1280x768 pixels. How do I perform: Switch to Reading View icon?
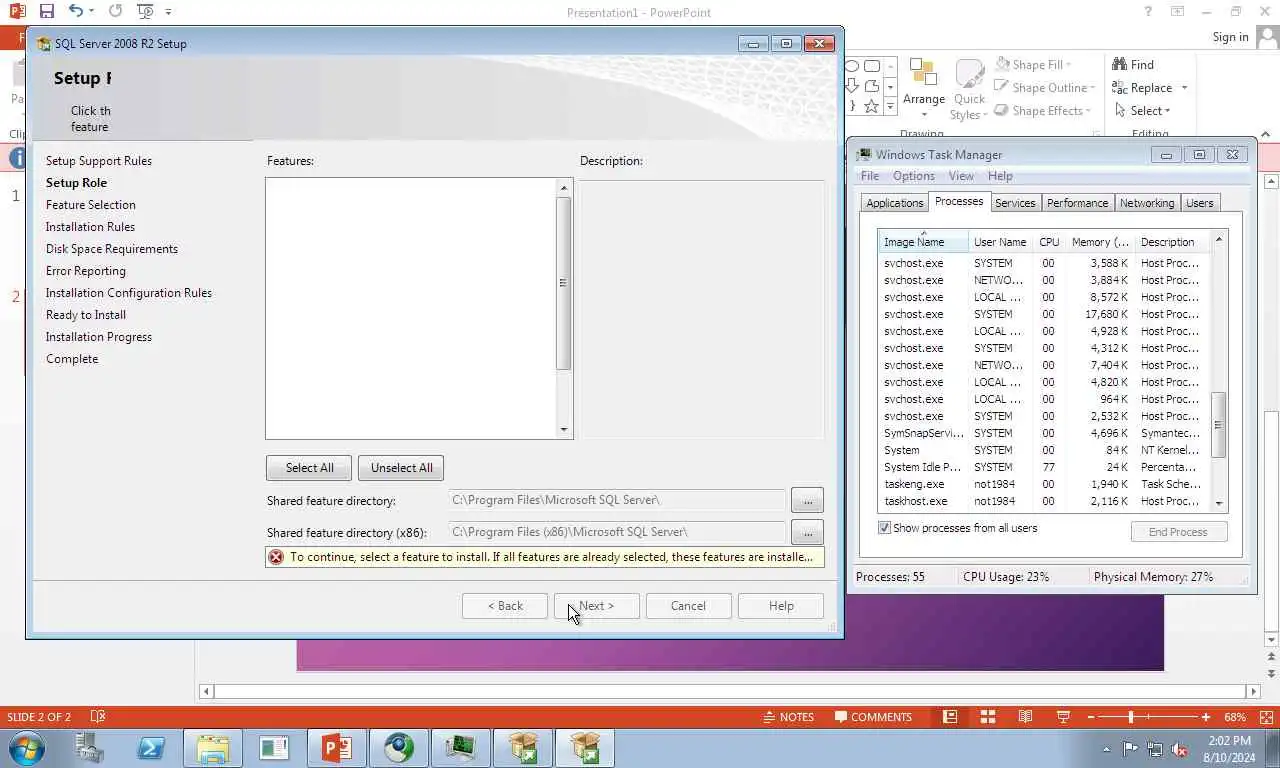(1025, 717)
